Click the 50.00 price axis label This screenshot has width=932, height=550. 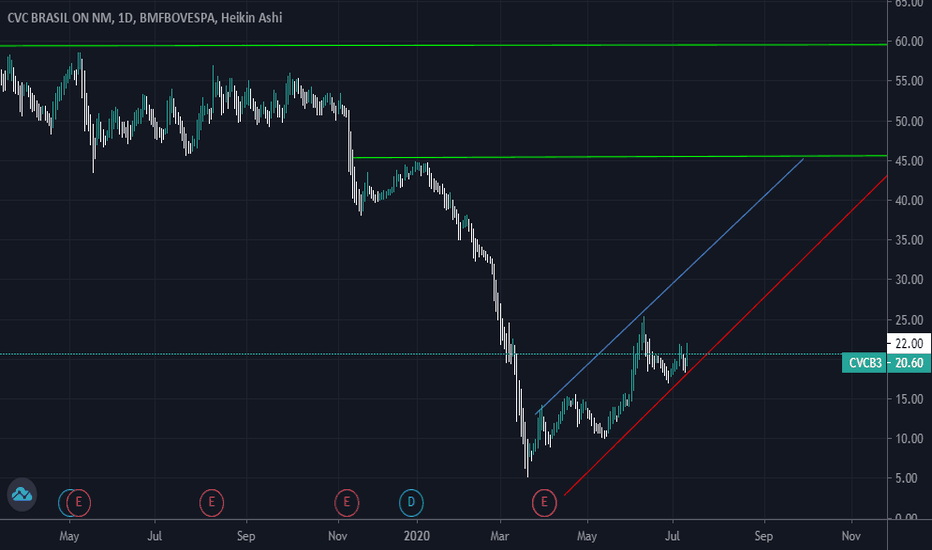[909, 121]
